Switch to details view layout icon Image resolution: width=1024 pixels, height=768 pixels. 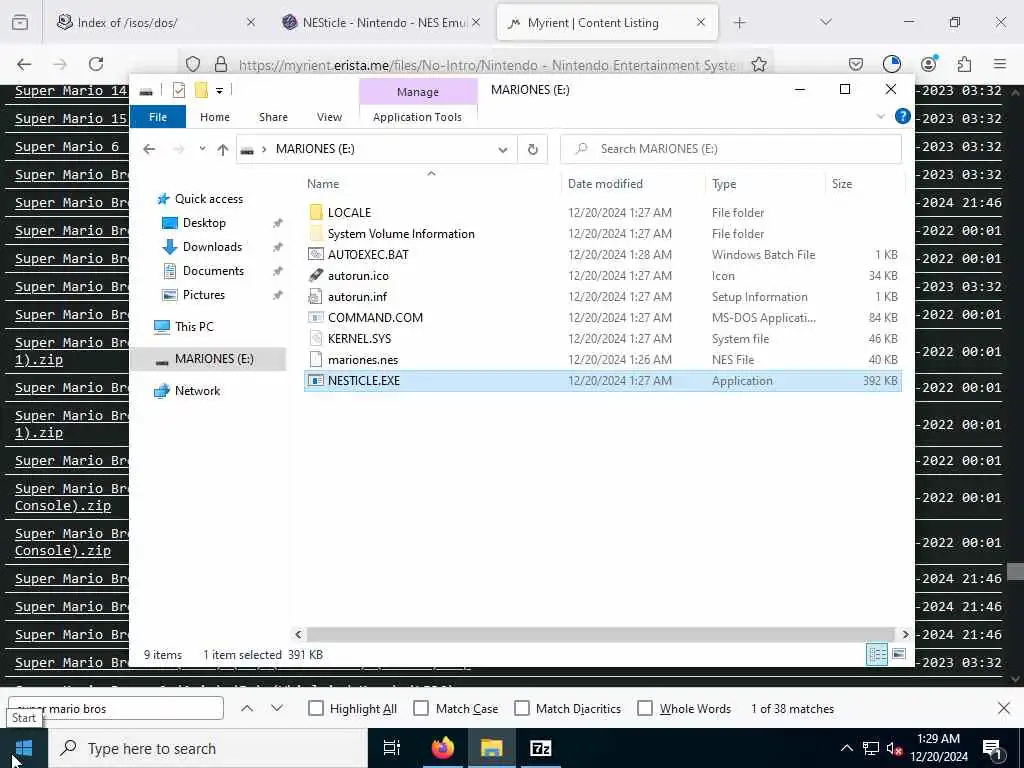pos(876,654)
